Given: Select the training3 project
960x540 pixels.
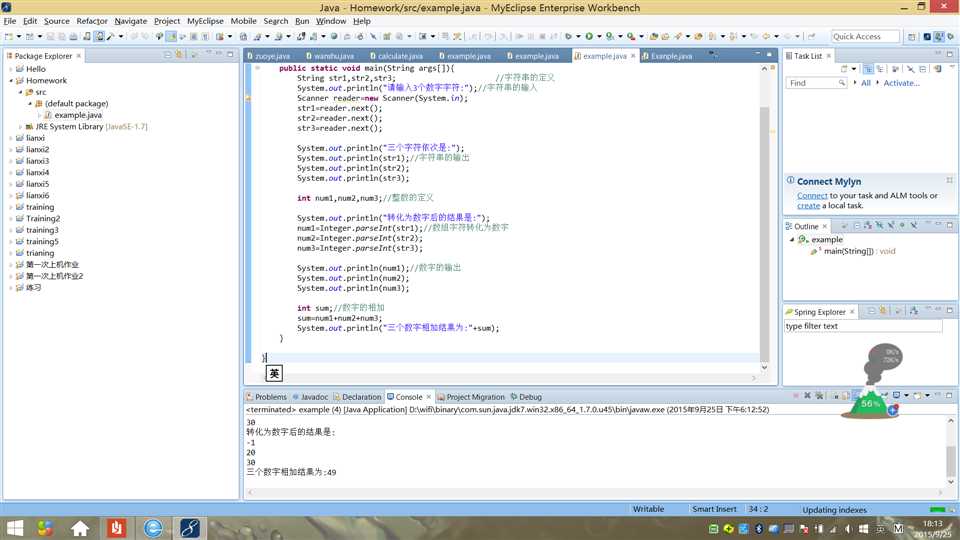Looking at the screenshot, I should (42, 230).
